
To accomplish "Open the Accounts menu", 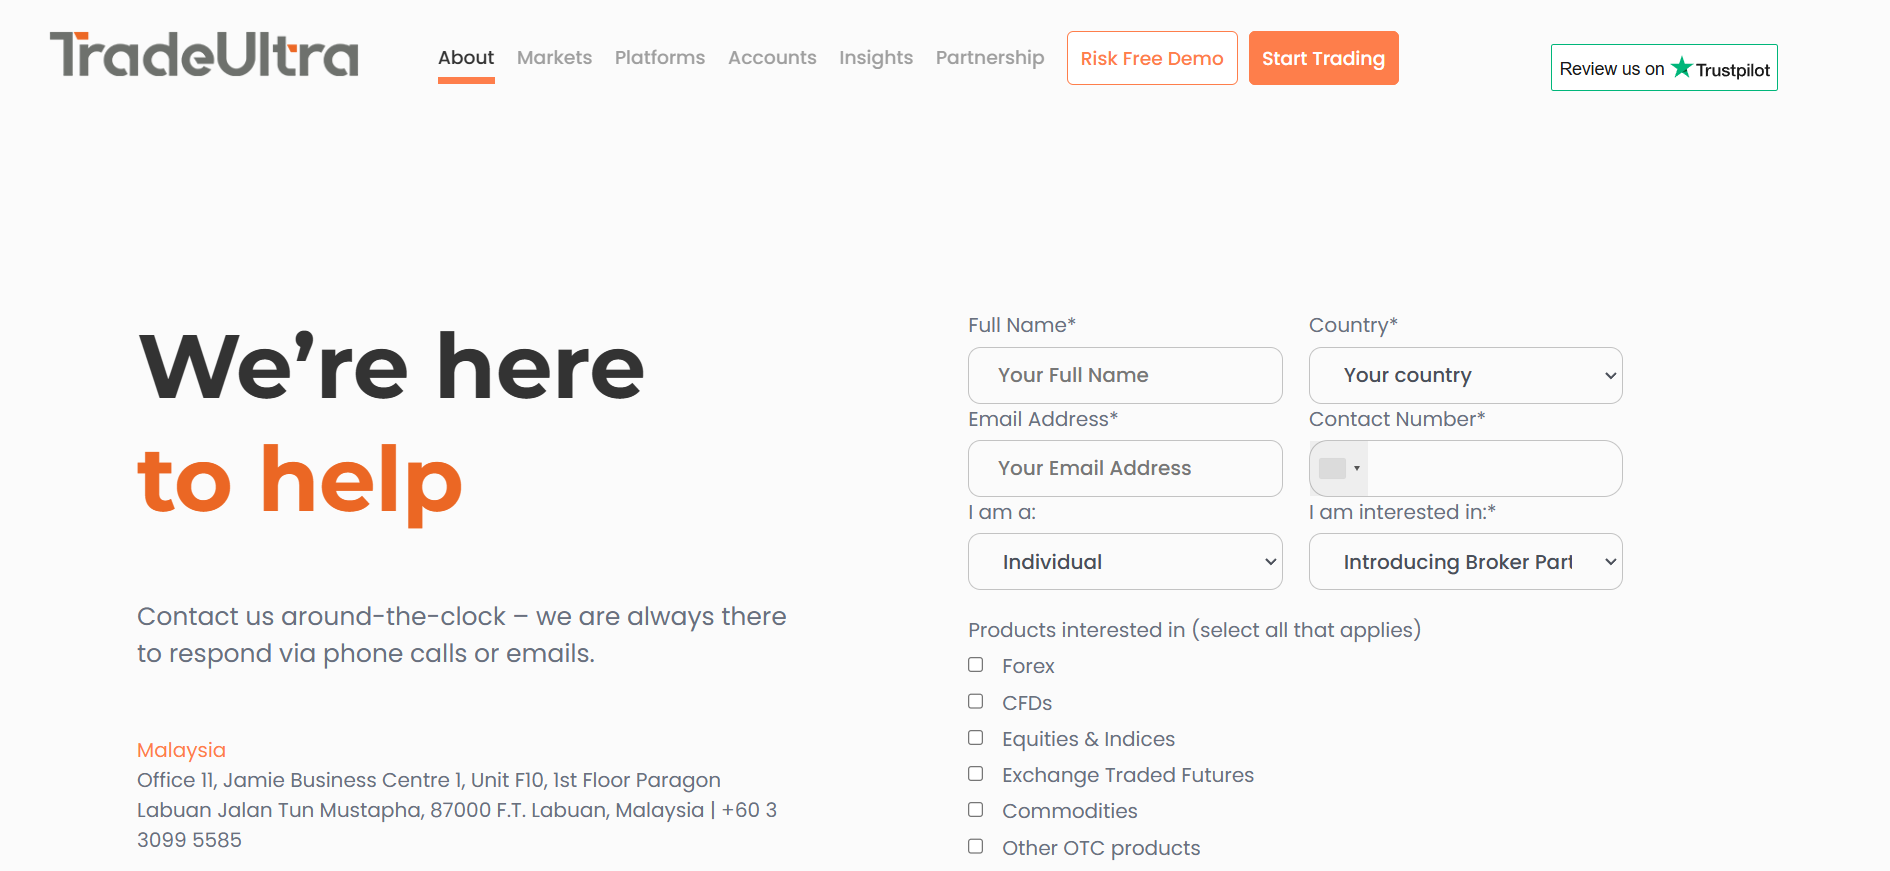I will pos(772,58).
